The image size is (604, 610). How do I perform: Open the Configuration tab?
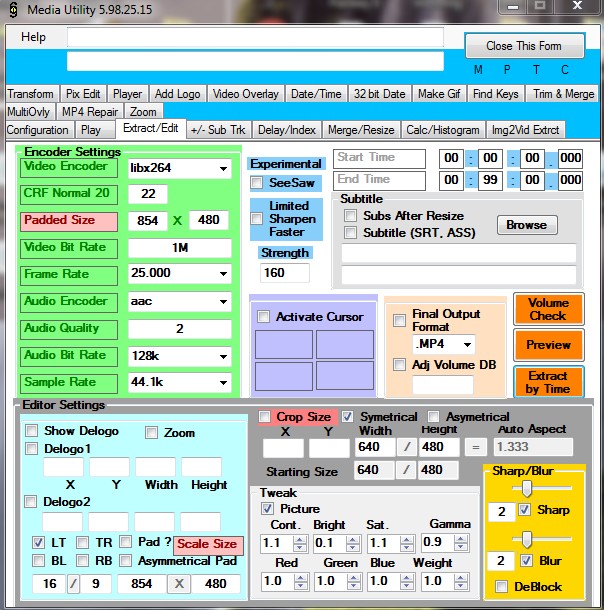[x=38, y=130]
